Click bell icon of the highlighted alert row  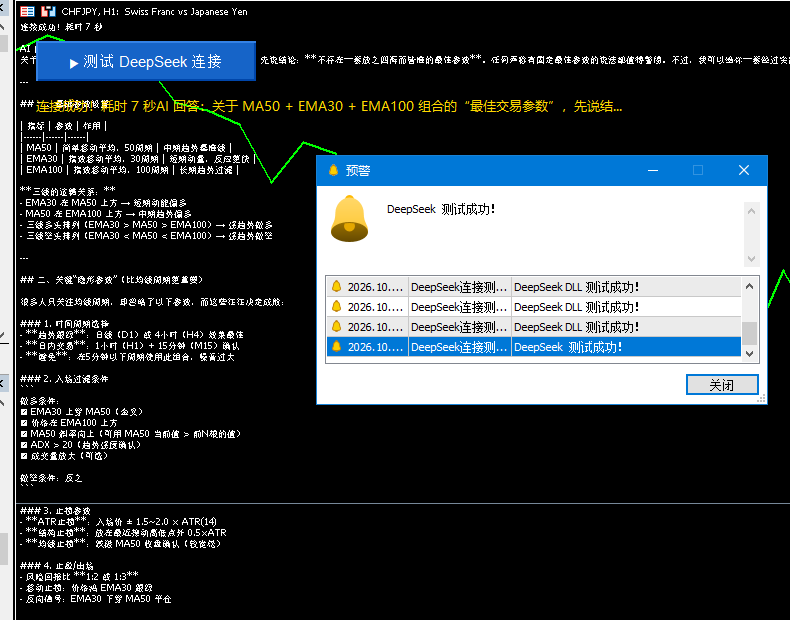pyautogui.click(x=337, y=347)
